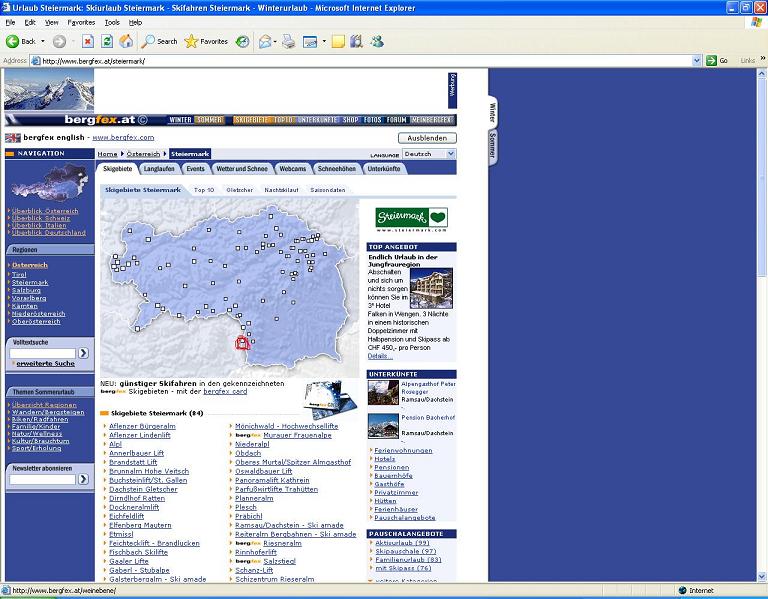Click the Newsletter abonnieren input field
768x599 pixels.
[43, 479]
